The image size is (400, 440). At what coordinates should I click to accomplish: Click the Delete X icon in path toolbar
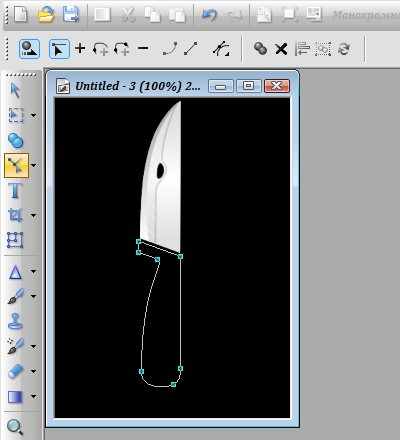(281, 49)
